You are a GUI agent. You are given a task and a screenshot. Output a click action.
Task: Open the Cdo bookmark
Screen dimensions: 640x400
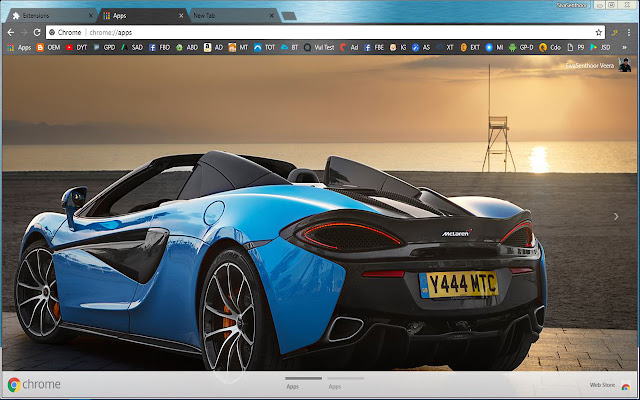click(550, 47)
